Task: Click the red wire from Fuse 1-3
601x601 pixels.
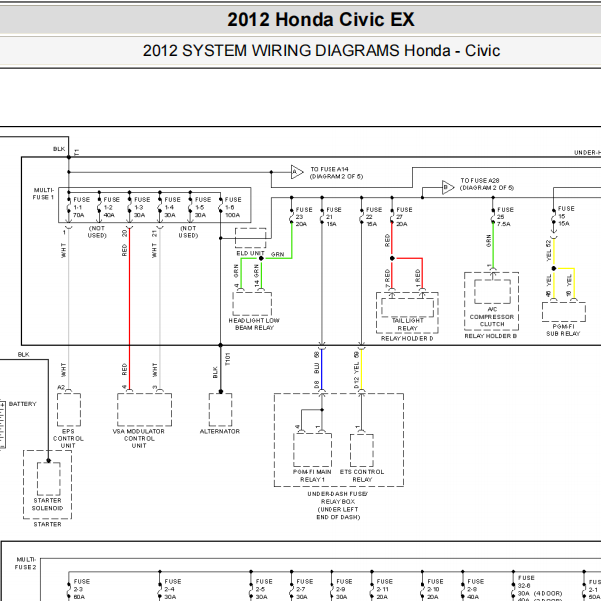Action: (x=130, y=309)
